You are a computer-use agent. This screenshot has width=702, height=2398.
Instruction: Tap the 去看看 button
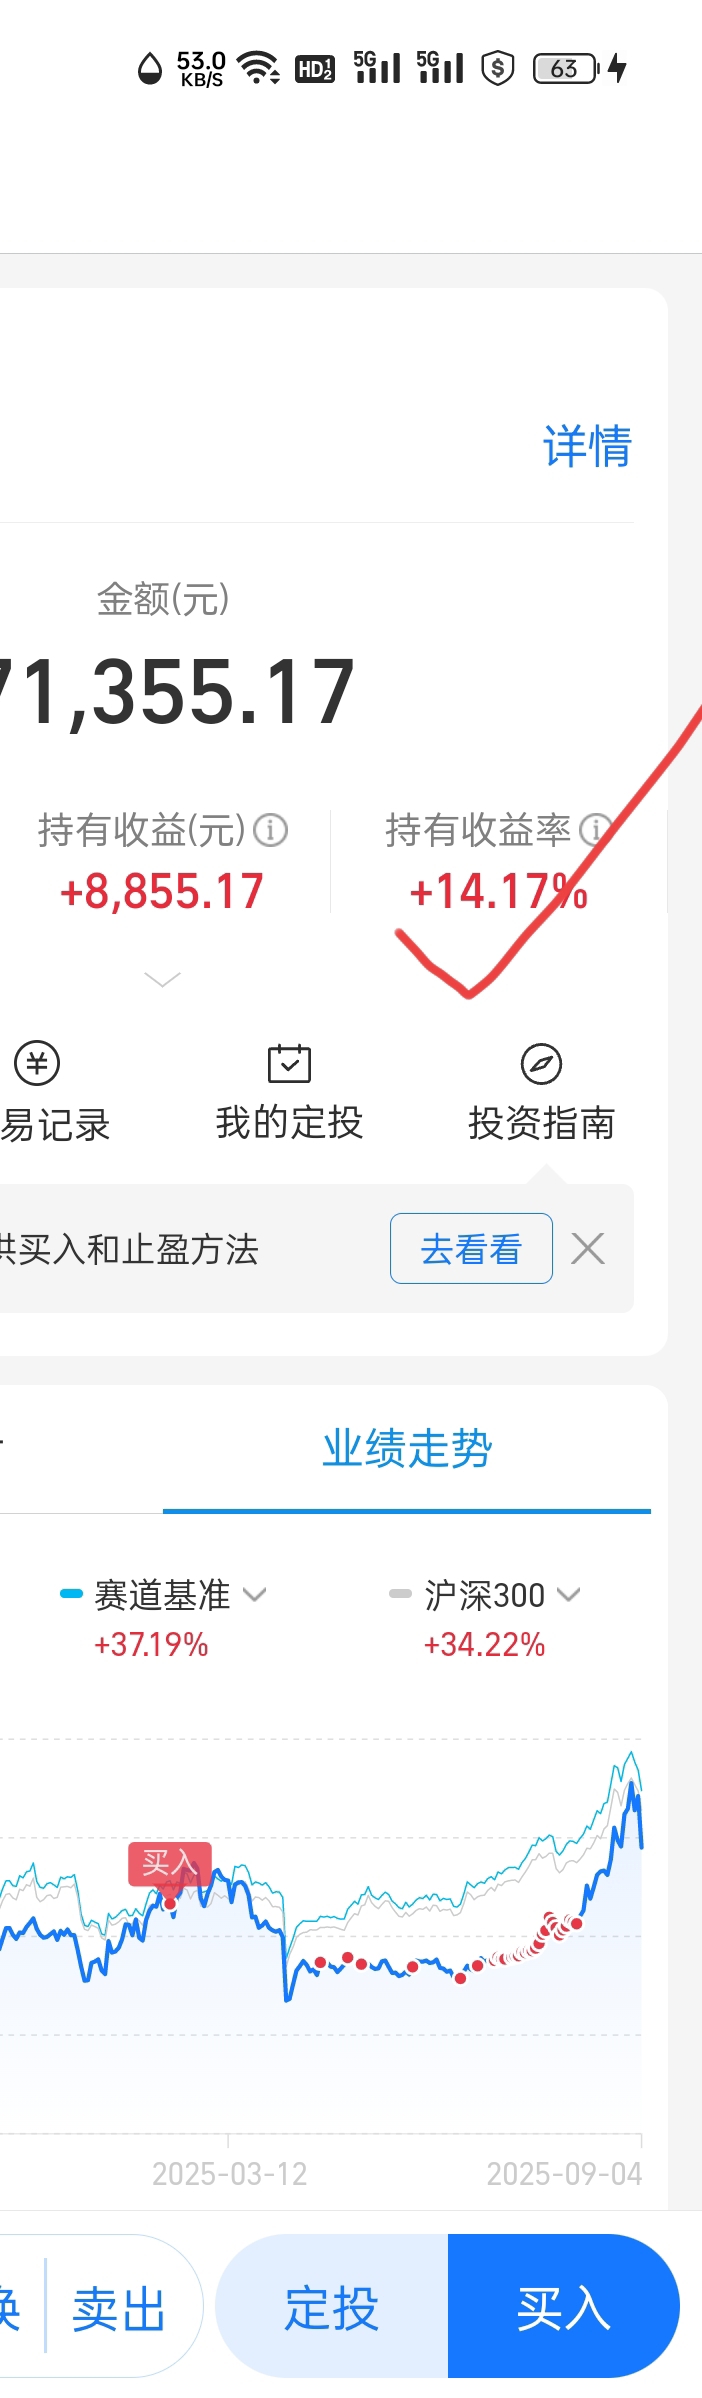pyautogui.click(x=471, y=1248)
